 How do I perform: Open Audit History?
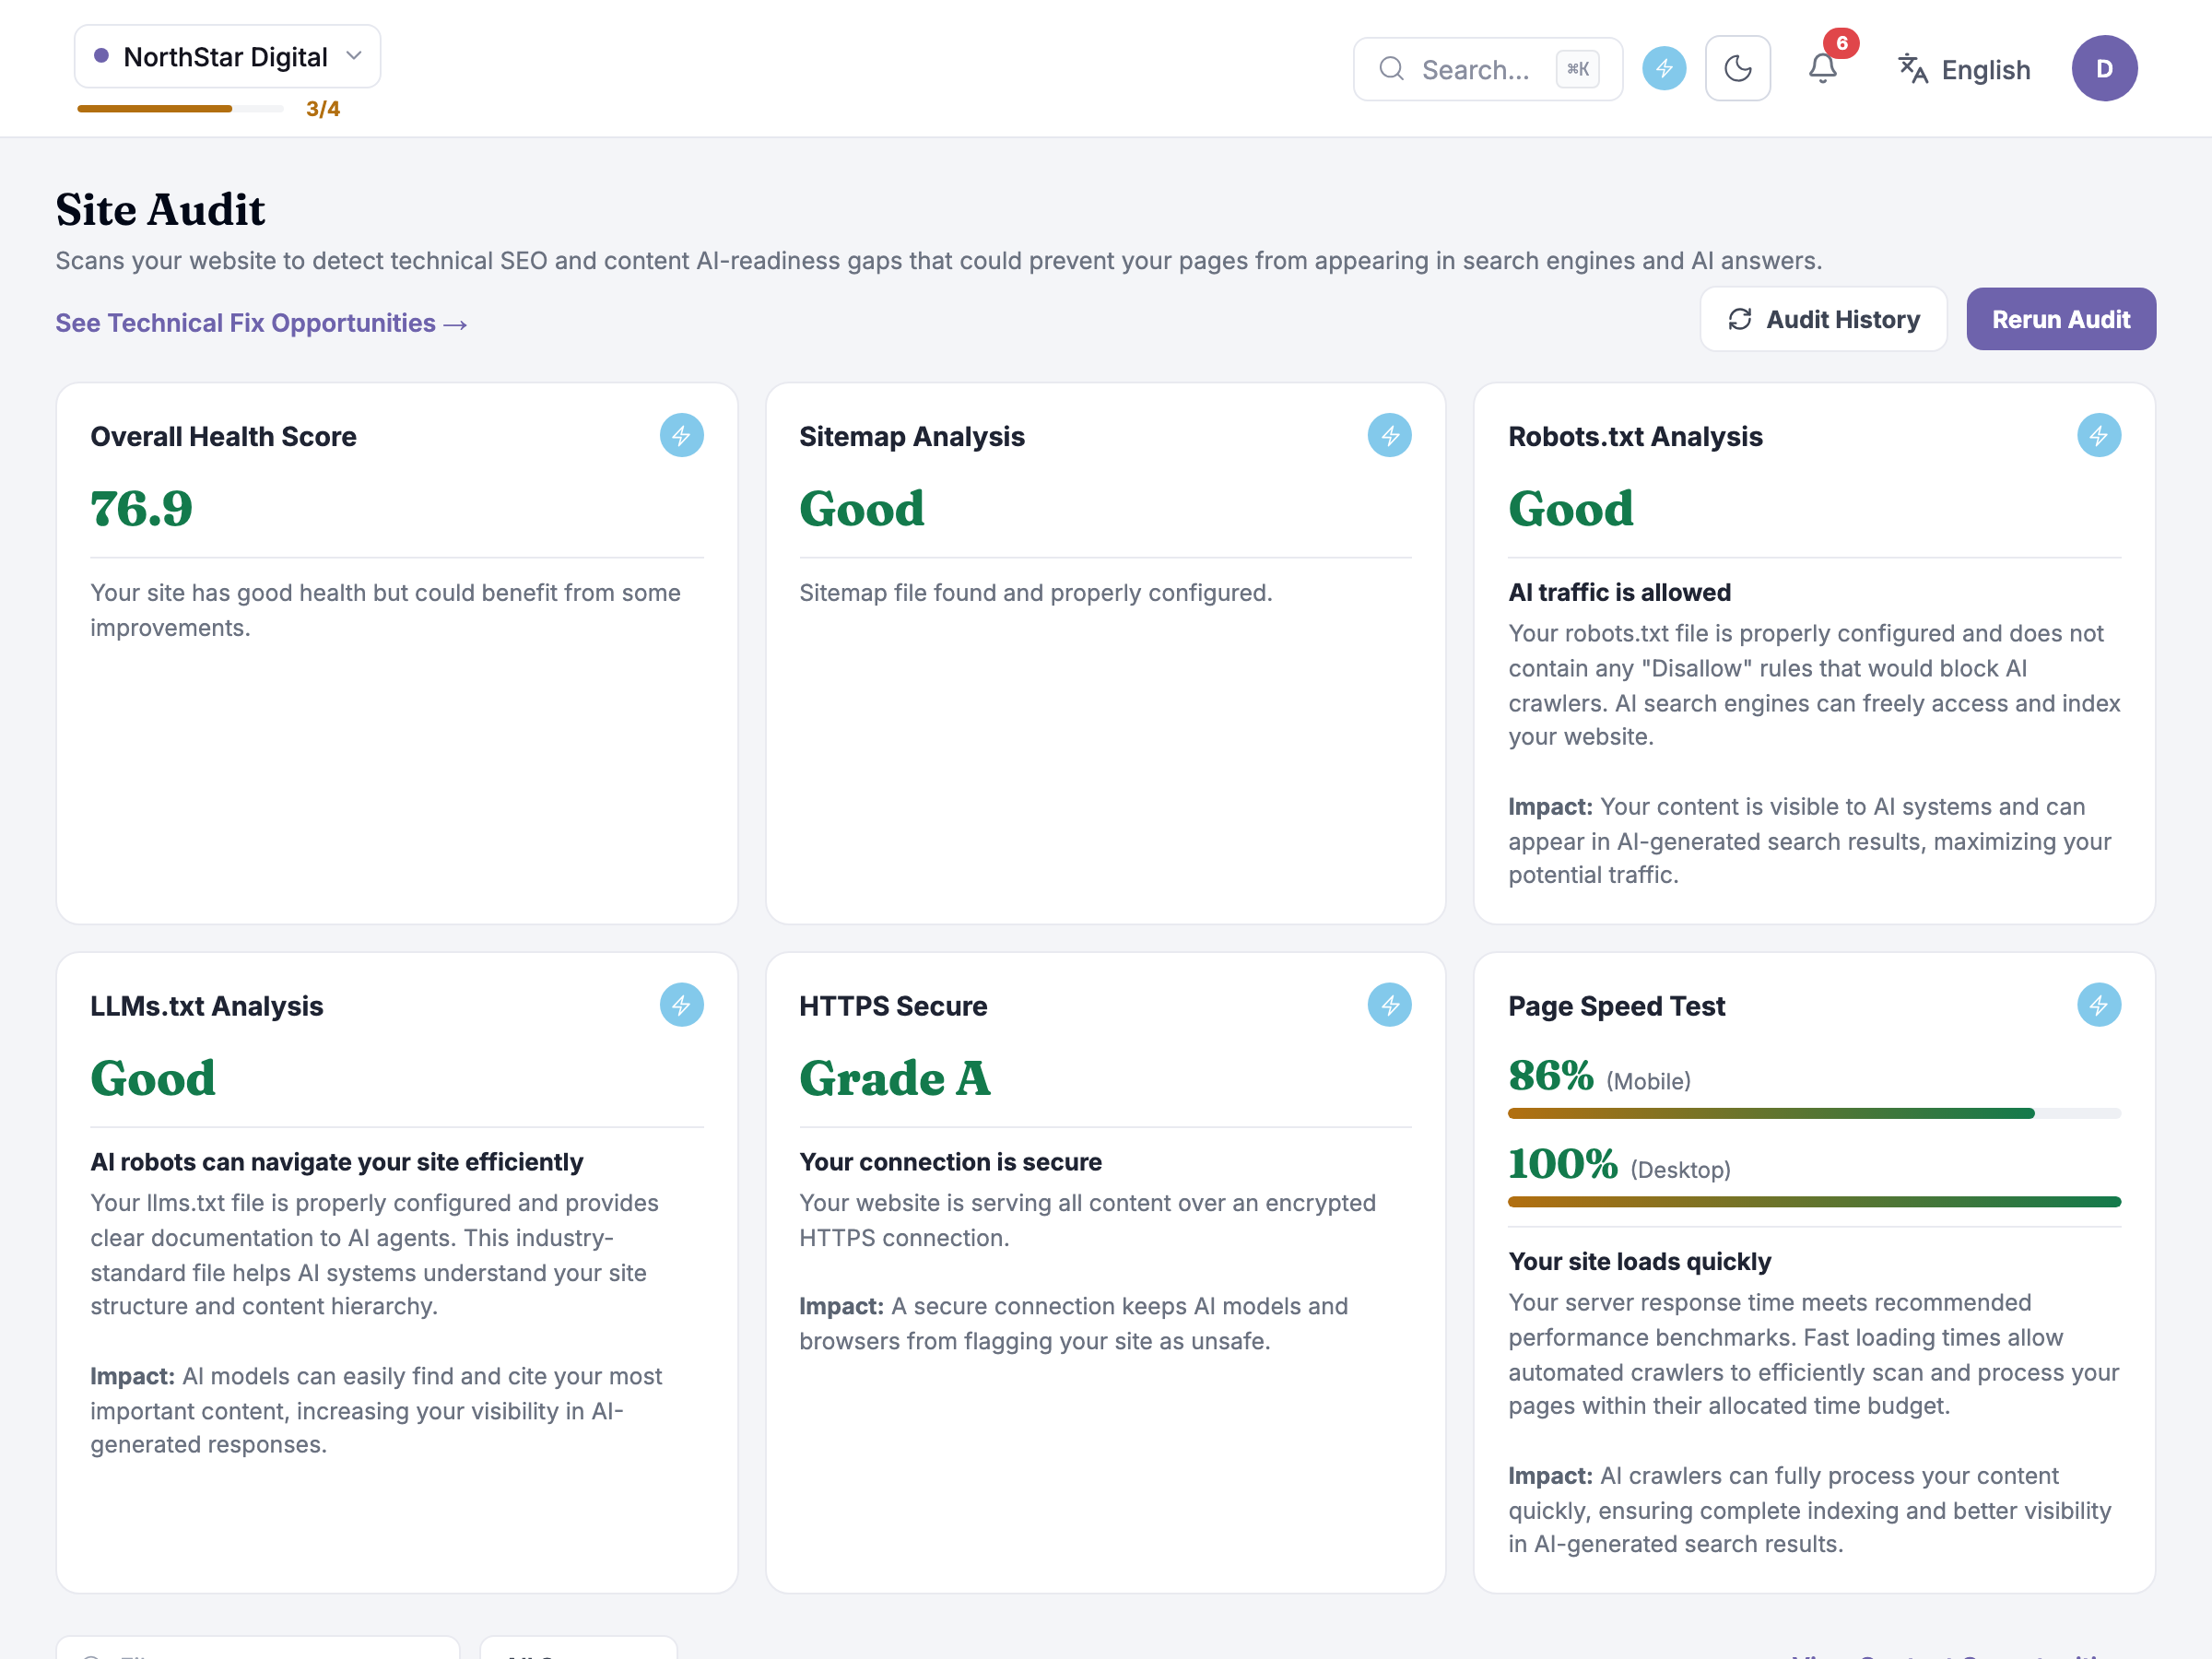tap(1824, 320)
